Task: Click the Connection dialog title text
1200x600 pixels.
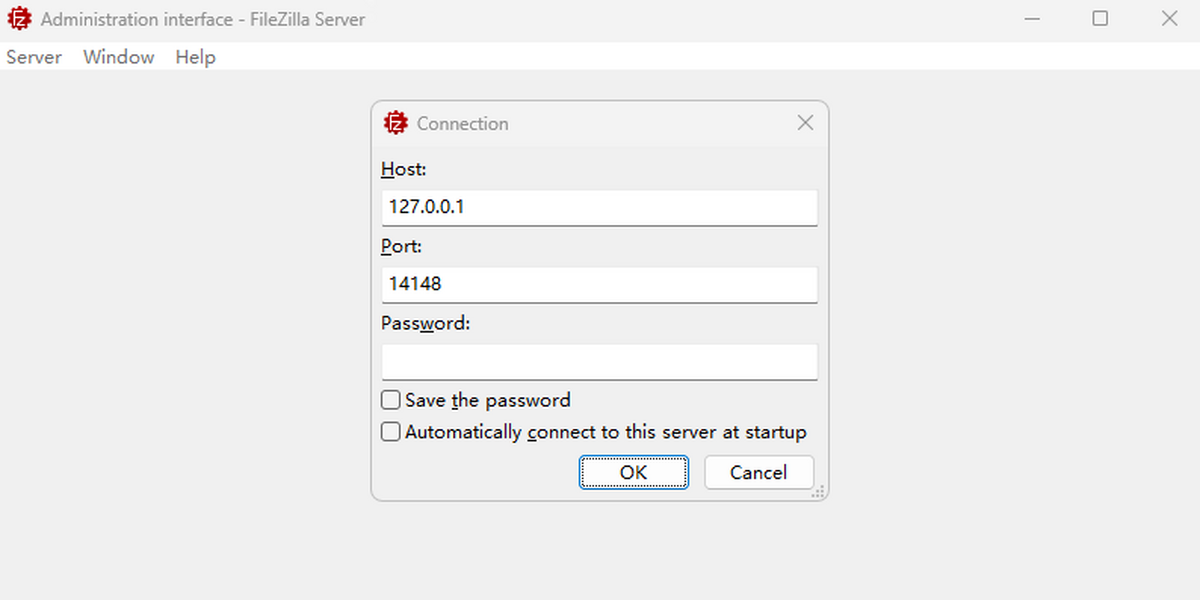Action: [x=462, y=124]
